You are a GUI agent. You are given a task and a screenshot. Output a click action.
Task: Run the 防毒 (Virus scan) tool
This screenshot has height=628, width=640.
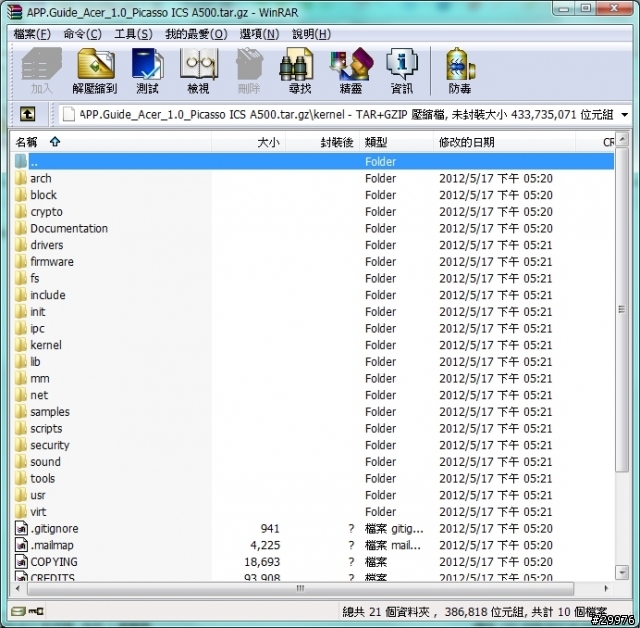[x=460, y=71]
